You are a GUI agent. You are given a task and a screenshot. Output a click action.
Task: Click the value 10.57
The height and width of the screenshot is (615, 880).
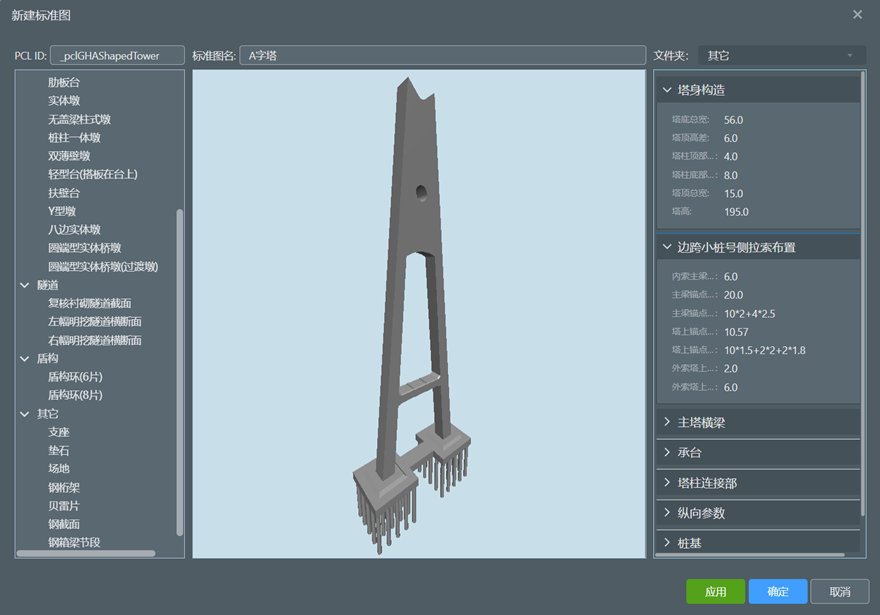coord(736,332)
